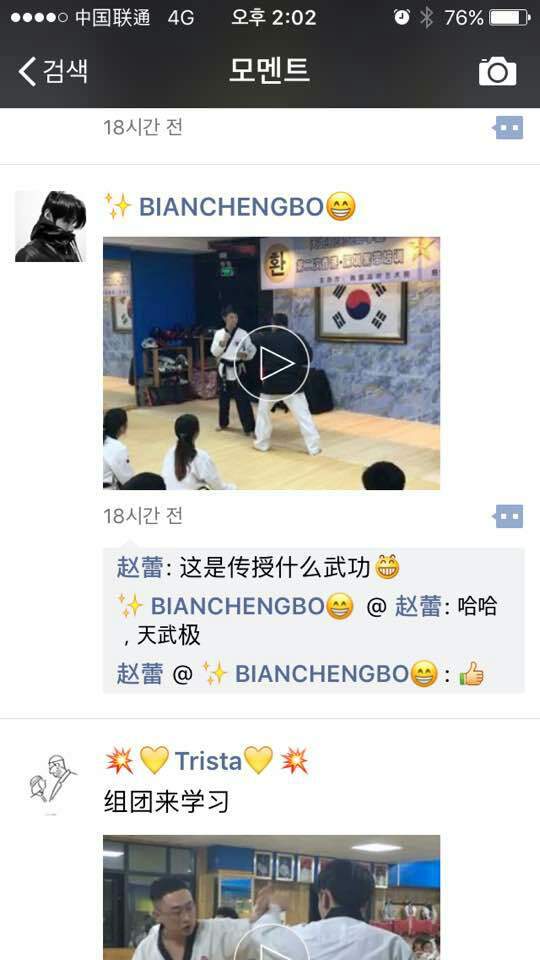Tap 赵蕾 name in first comment

pyautogui.click(x=140, y=568)
